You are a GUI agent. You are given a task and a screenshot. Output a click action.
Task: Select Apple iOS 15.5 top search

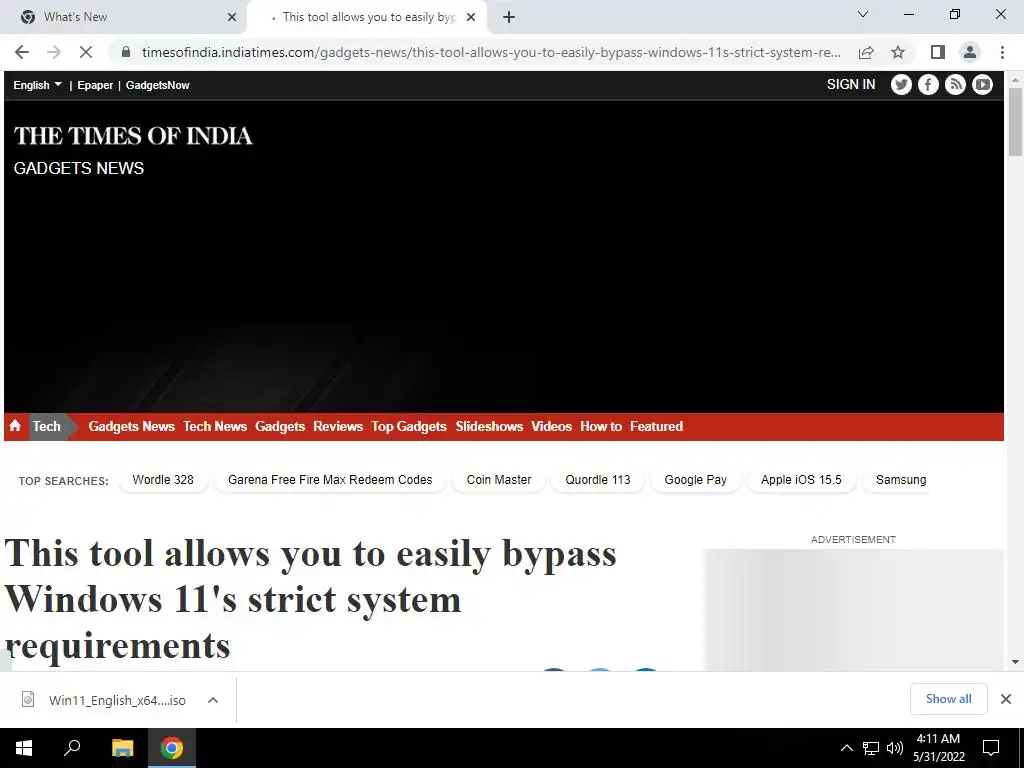pyautogui.click(x=801, y=480)
